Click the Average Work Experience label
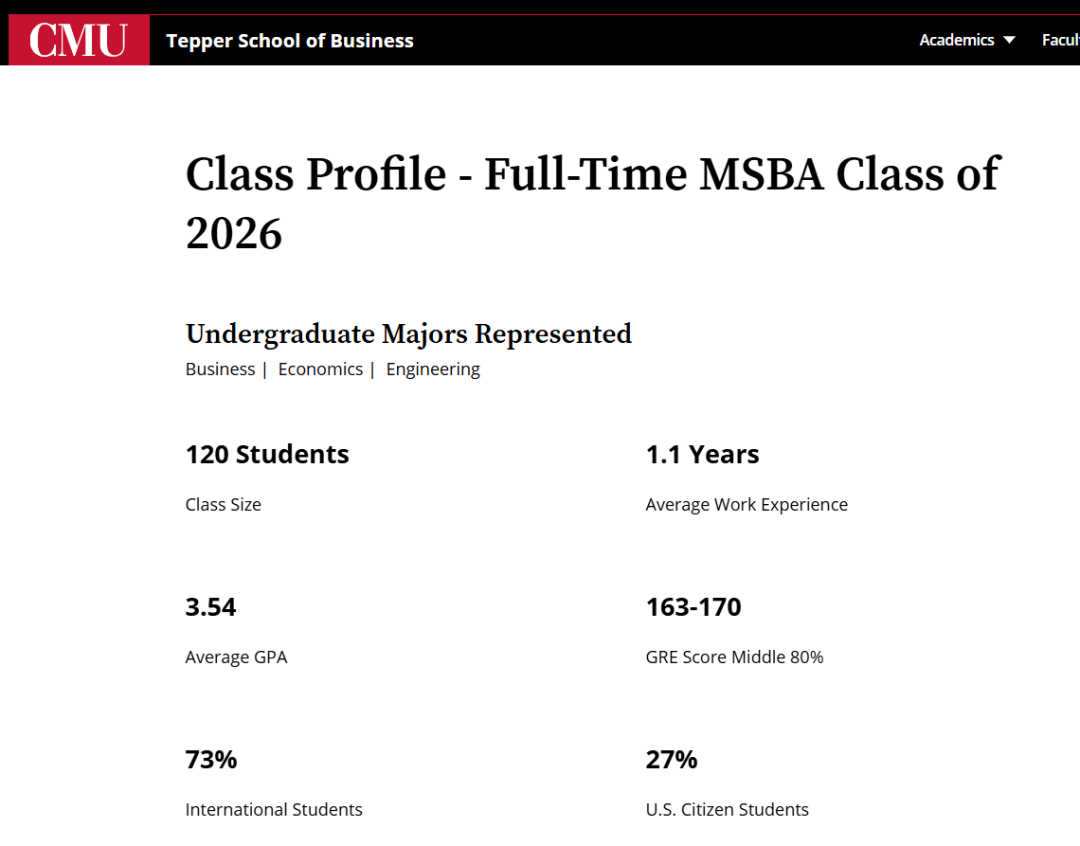 [x=746, y=505]
